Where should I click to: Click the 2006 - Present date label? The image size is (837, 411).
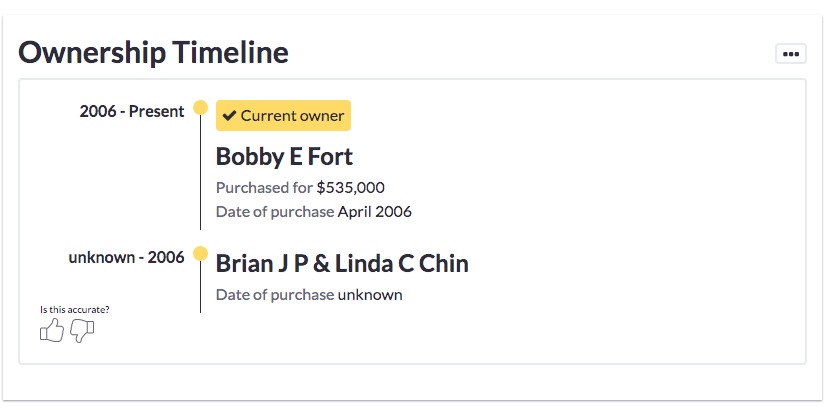click(132, 112)
